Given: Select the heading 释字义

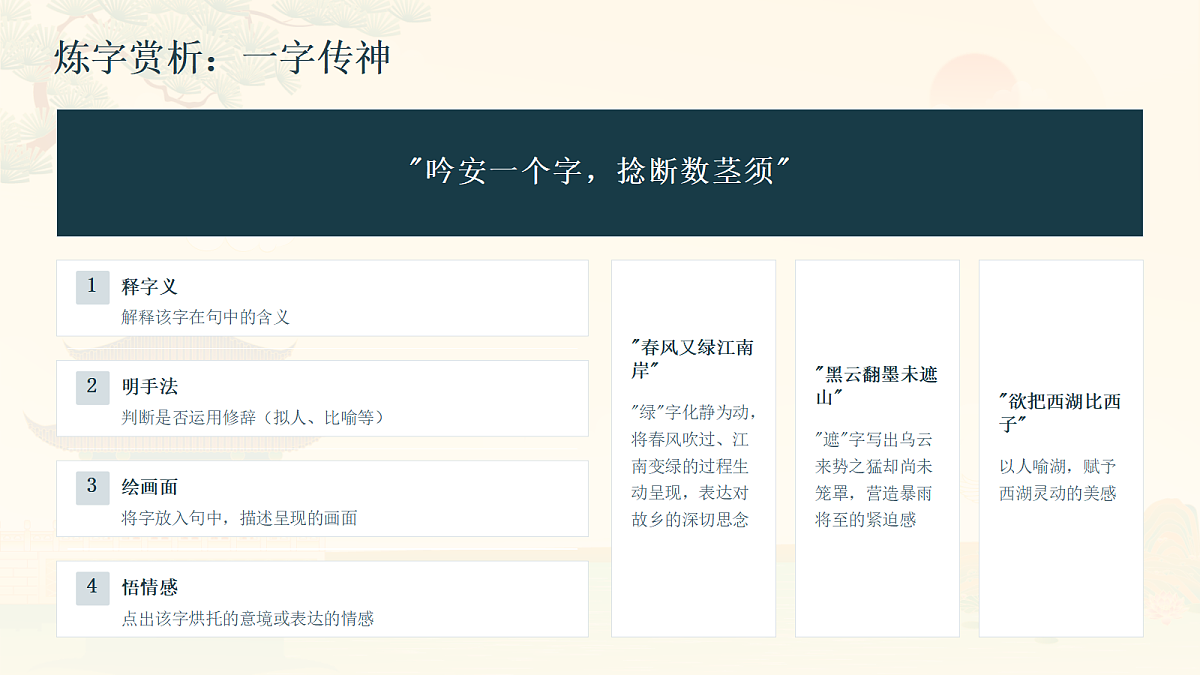Looking at the screenshot, I should click(150, 287).
